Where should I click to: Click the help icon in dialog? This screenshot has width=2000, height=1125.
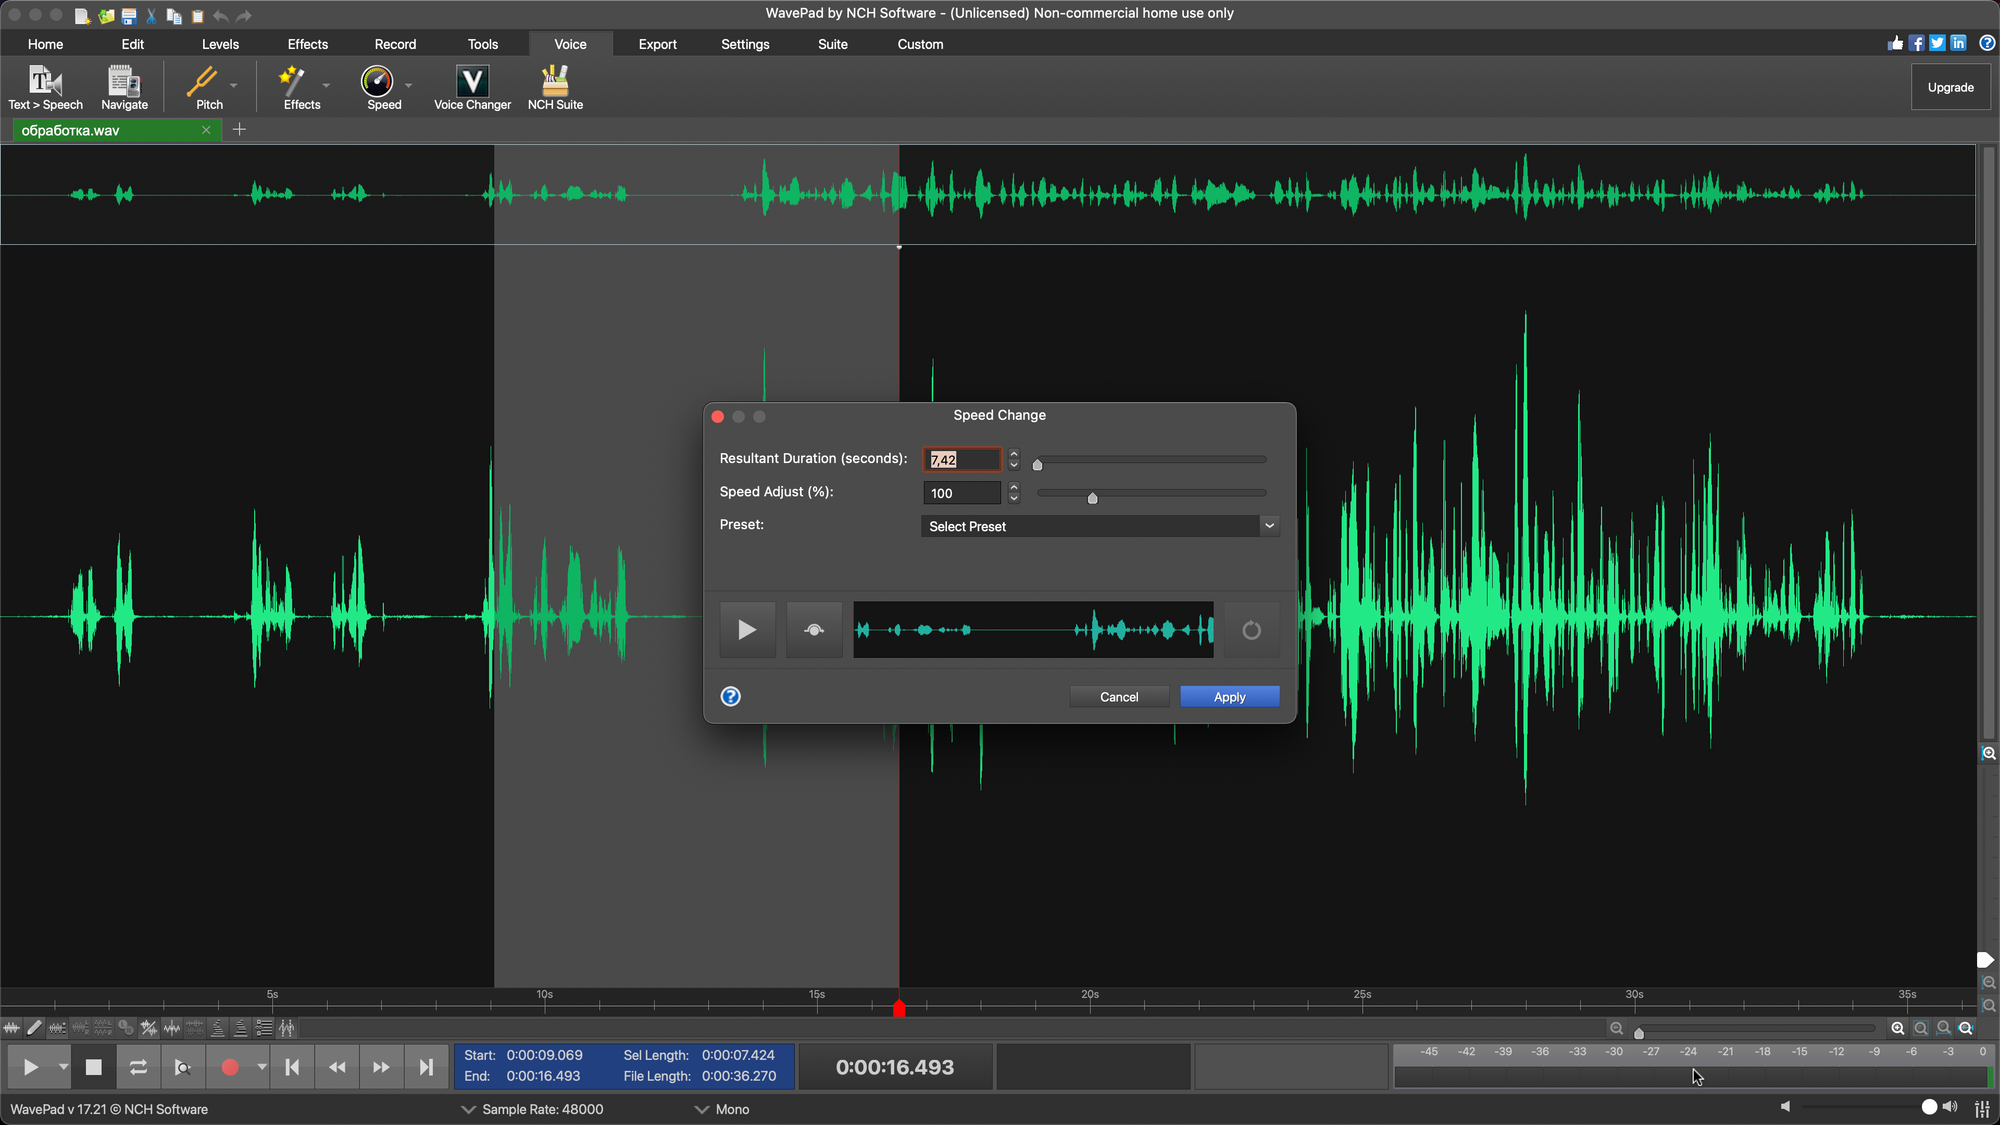[731, 697]
